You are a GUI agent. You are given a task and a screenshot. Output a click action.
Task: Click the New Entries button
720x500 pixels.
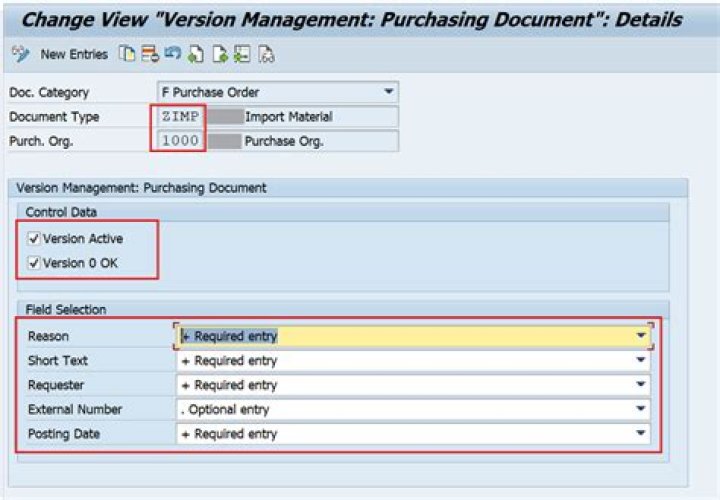(x=74, y=55)
